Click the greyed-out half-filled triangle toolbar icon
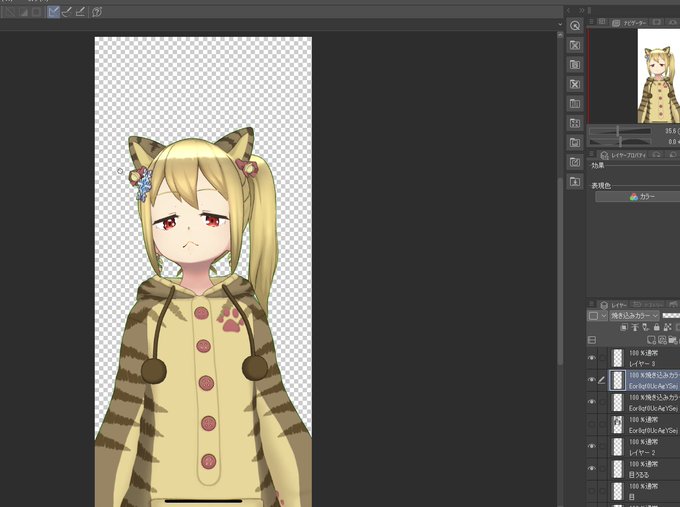The image size is (680, 507). point(23,12)
